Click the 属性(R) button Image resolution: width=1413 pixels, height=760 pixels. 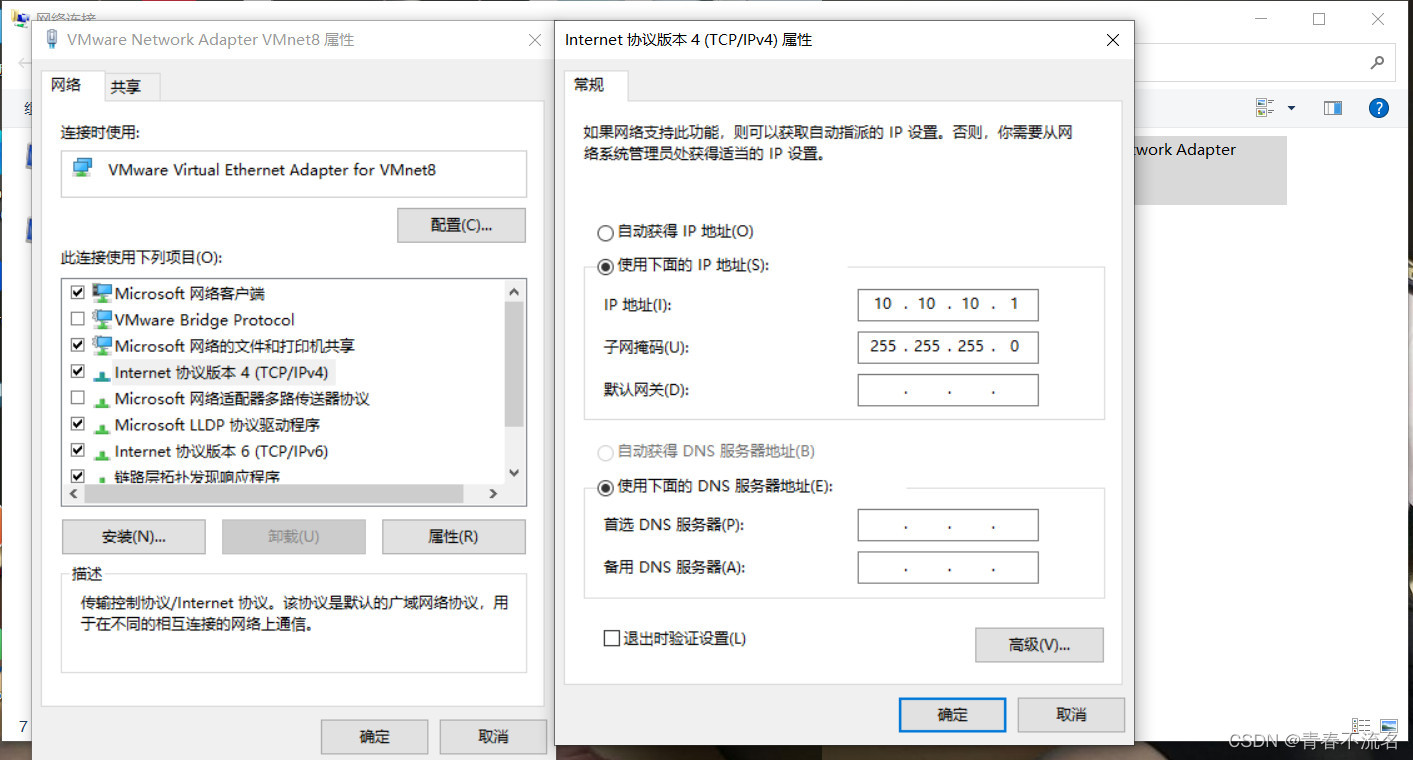click(453, 537)
